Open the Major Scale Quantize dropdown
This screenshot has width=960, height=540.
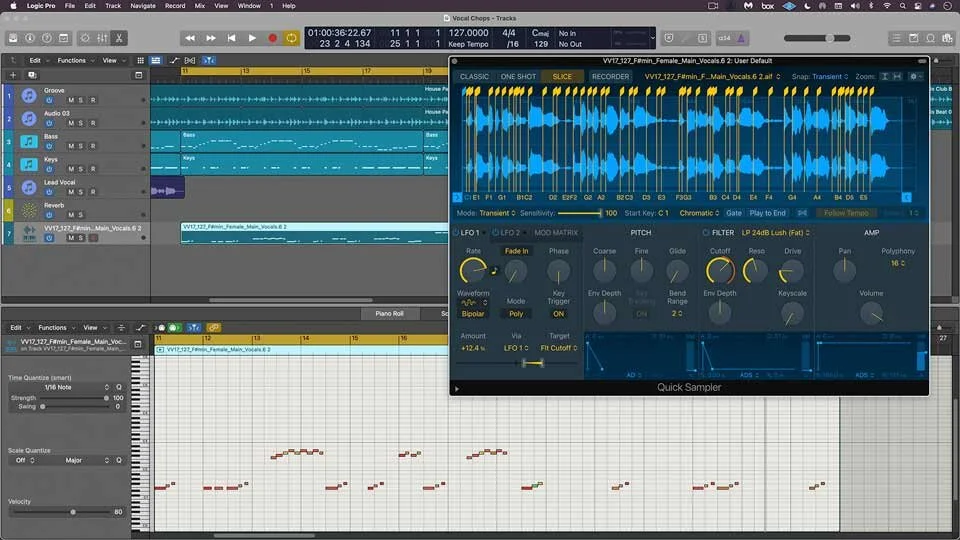click(x=77, y=460)
